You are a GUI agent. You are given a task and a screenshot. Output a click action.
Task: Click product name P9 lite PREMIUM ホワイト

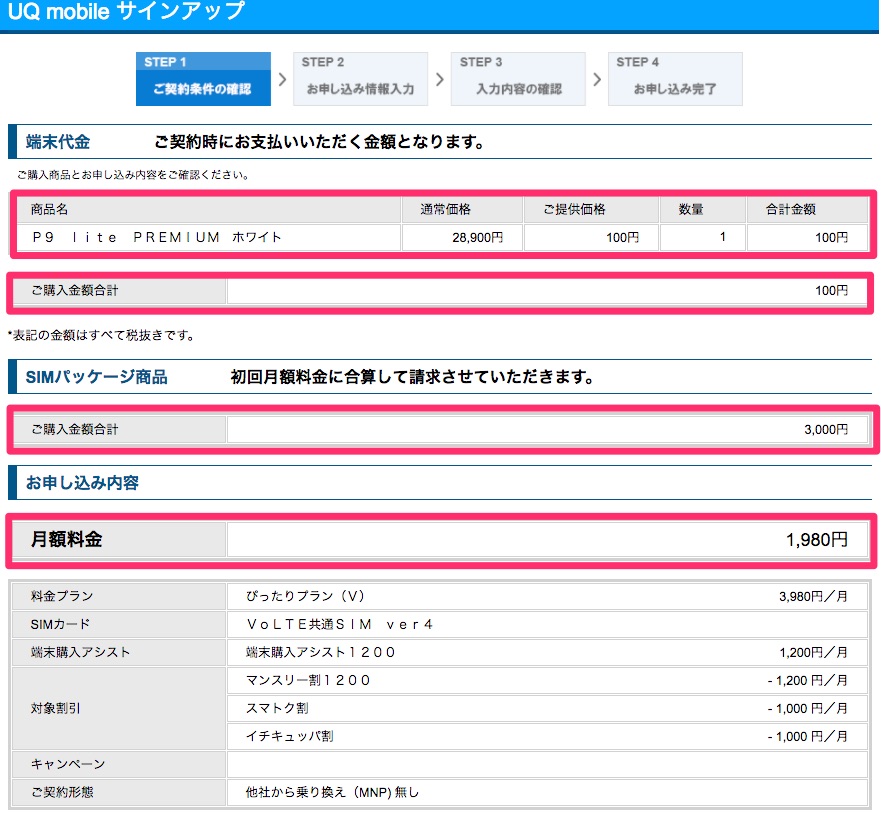point(157,237)
